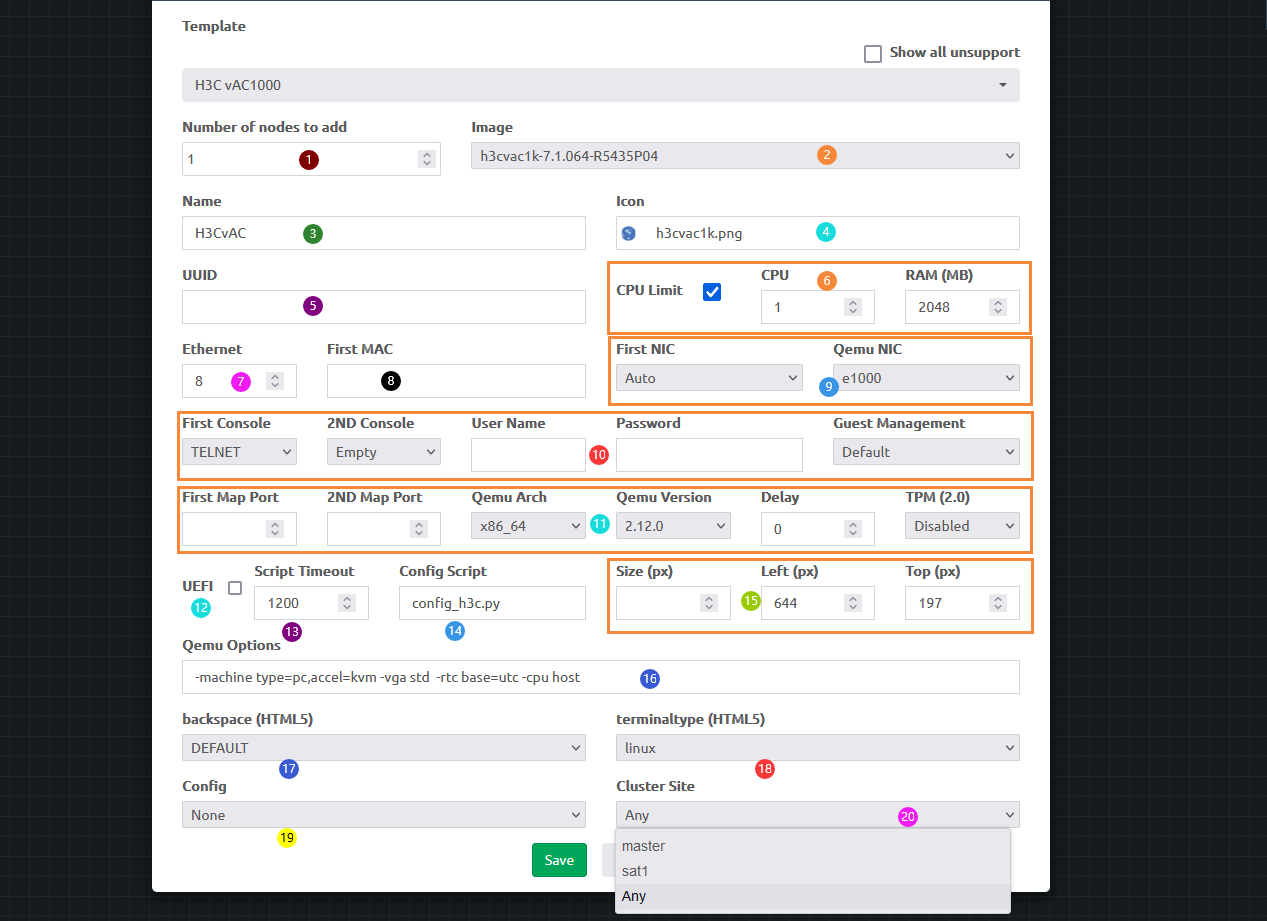Click the Top (px) stepper arrows
Screen dimensions: 1267x921
tap(998, 603)
